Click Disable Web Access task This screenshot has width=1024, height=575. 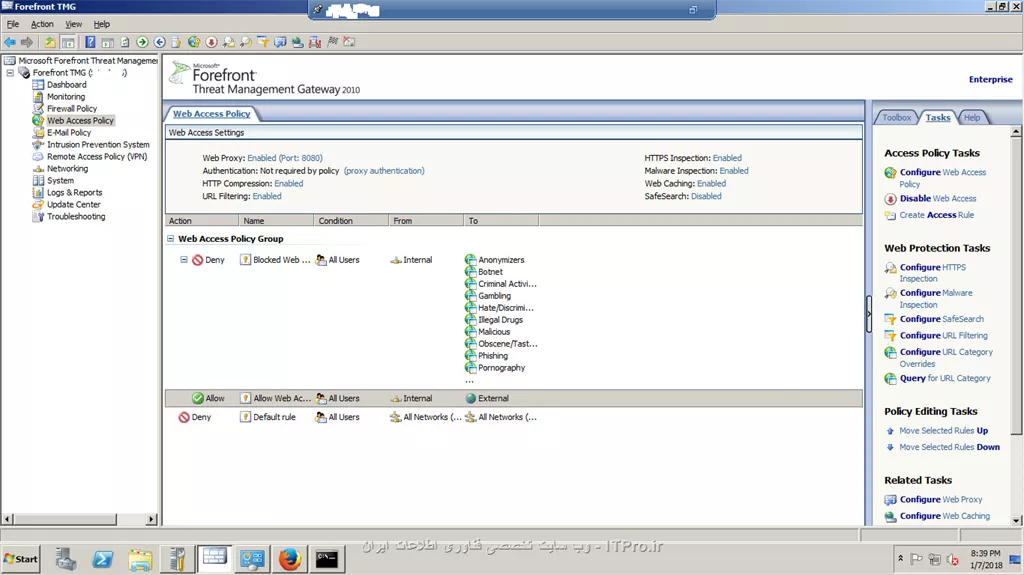coord(938,199)
